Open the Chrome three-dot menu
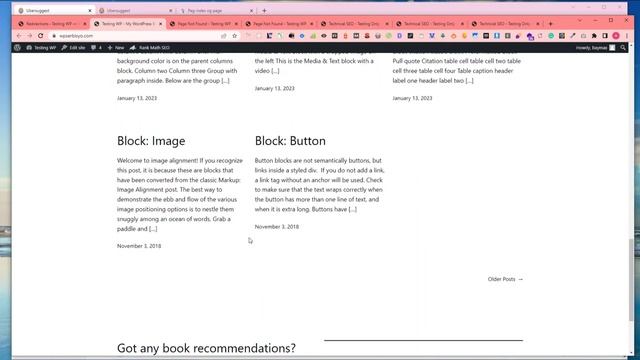This screenshot has width=640, height=360. [x=627, y=36]
